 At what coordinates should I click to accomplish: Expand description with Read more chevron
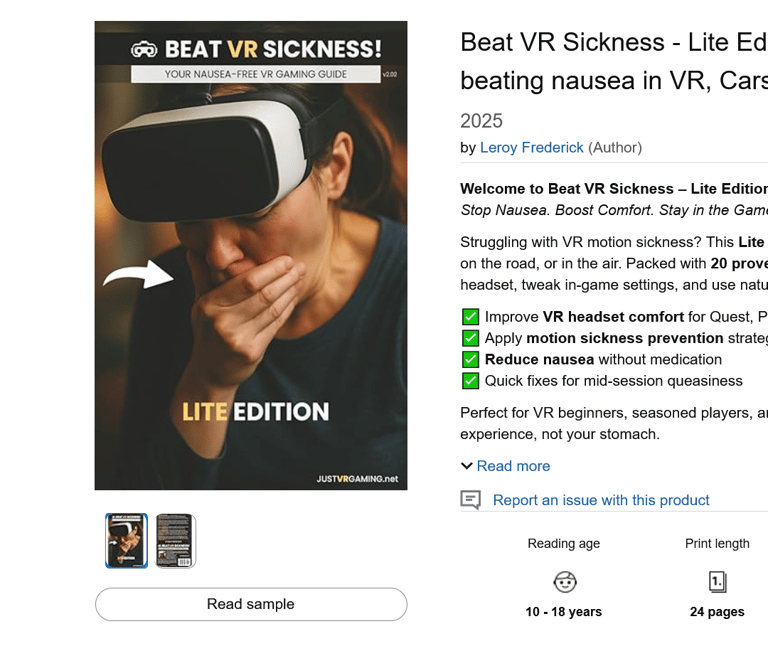(467, 466)
